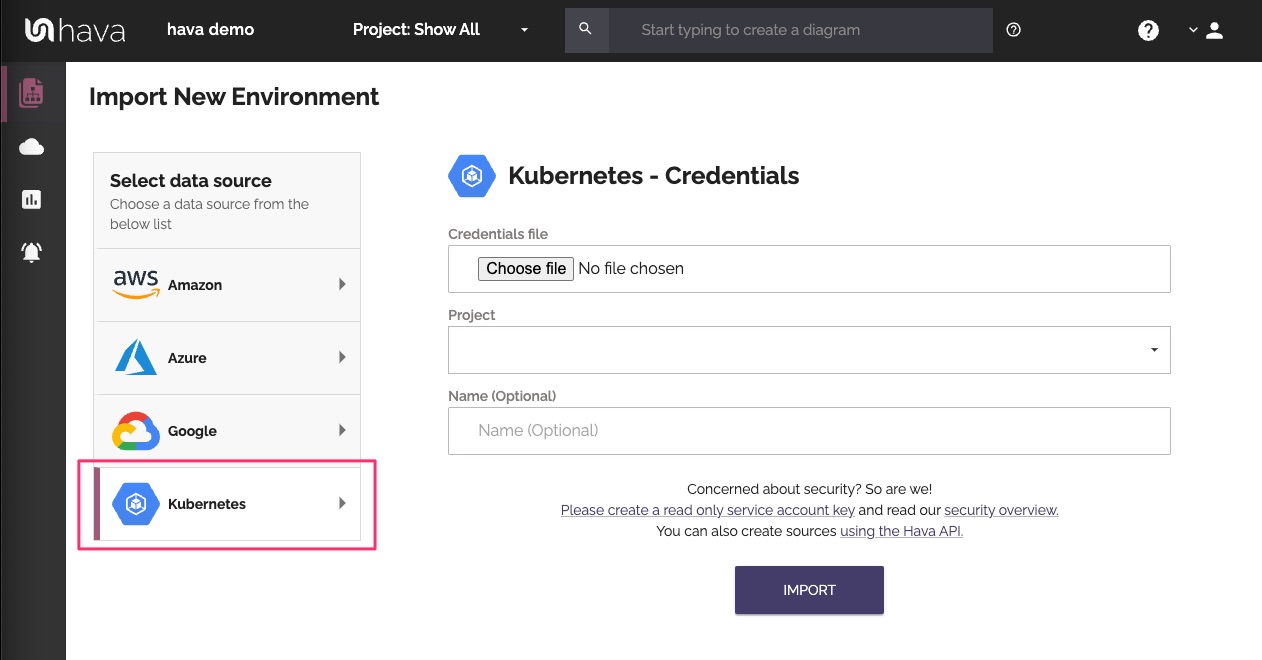This screenshot has width=1262, height=660.
Task: Click the Name (Optional) label above field
Action: [x=502, y=396]
